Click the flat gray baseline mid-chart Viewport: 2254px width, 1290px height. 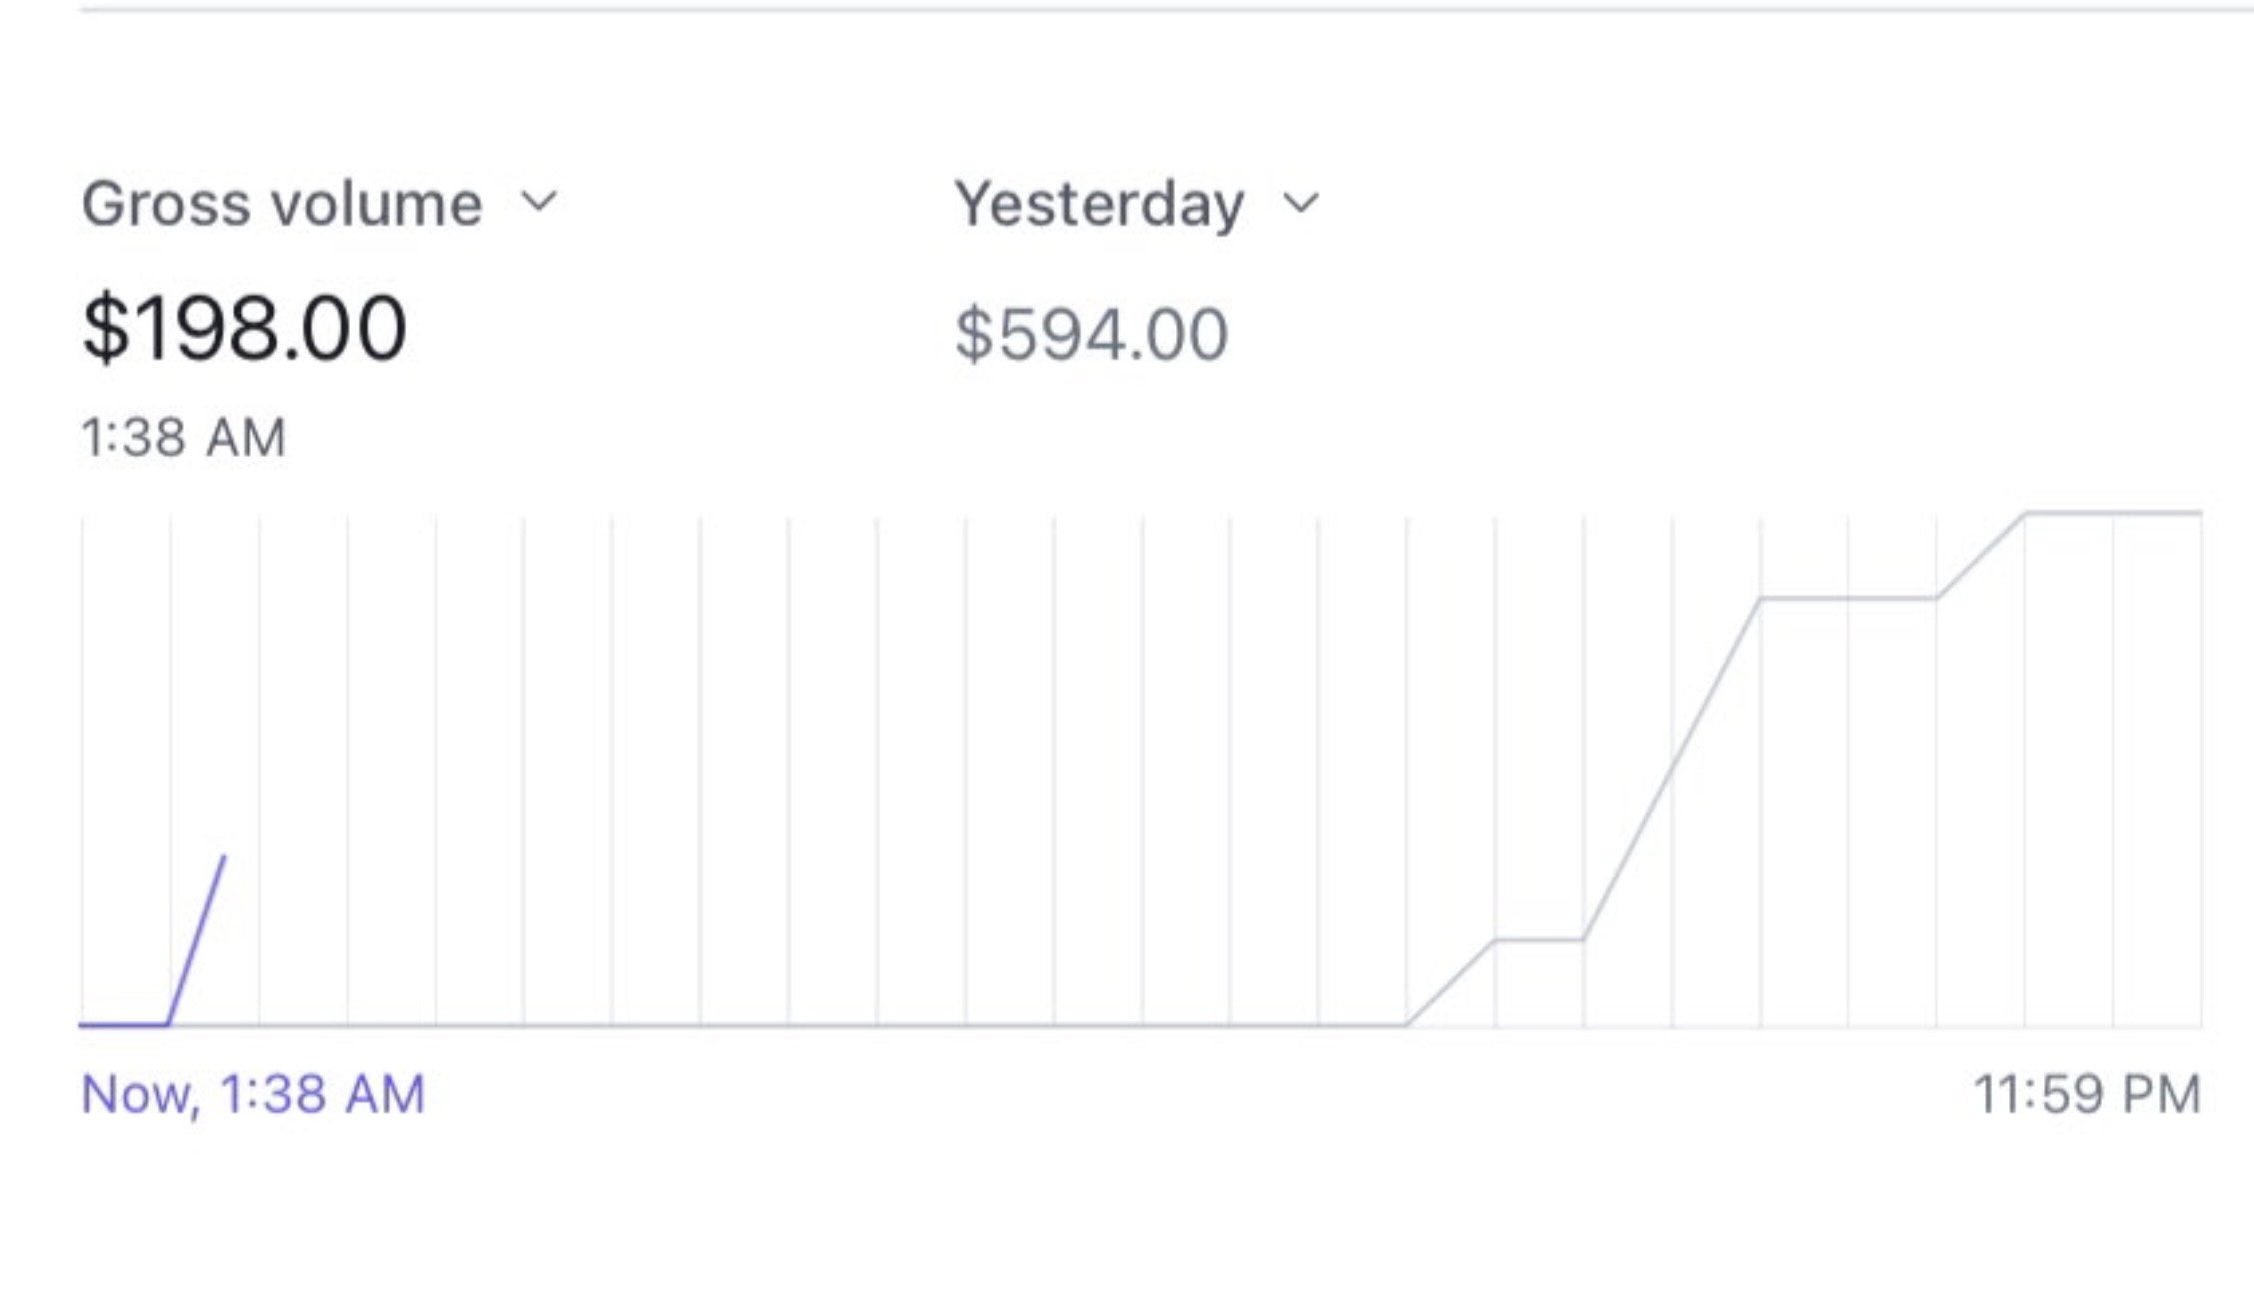pos(800,1025)
